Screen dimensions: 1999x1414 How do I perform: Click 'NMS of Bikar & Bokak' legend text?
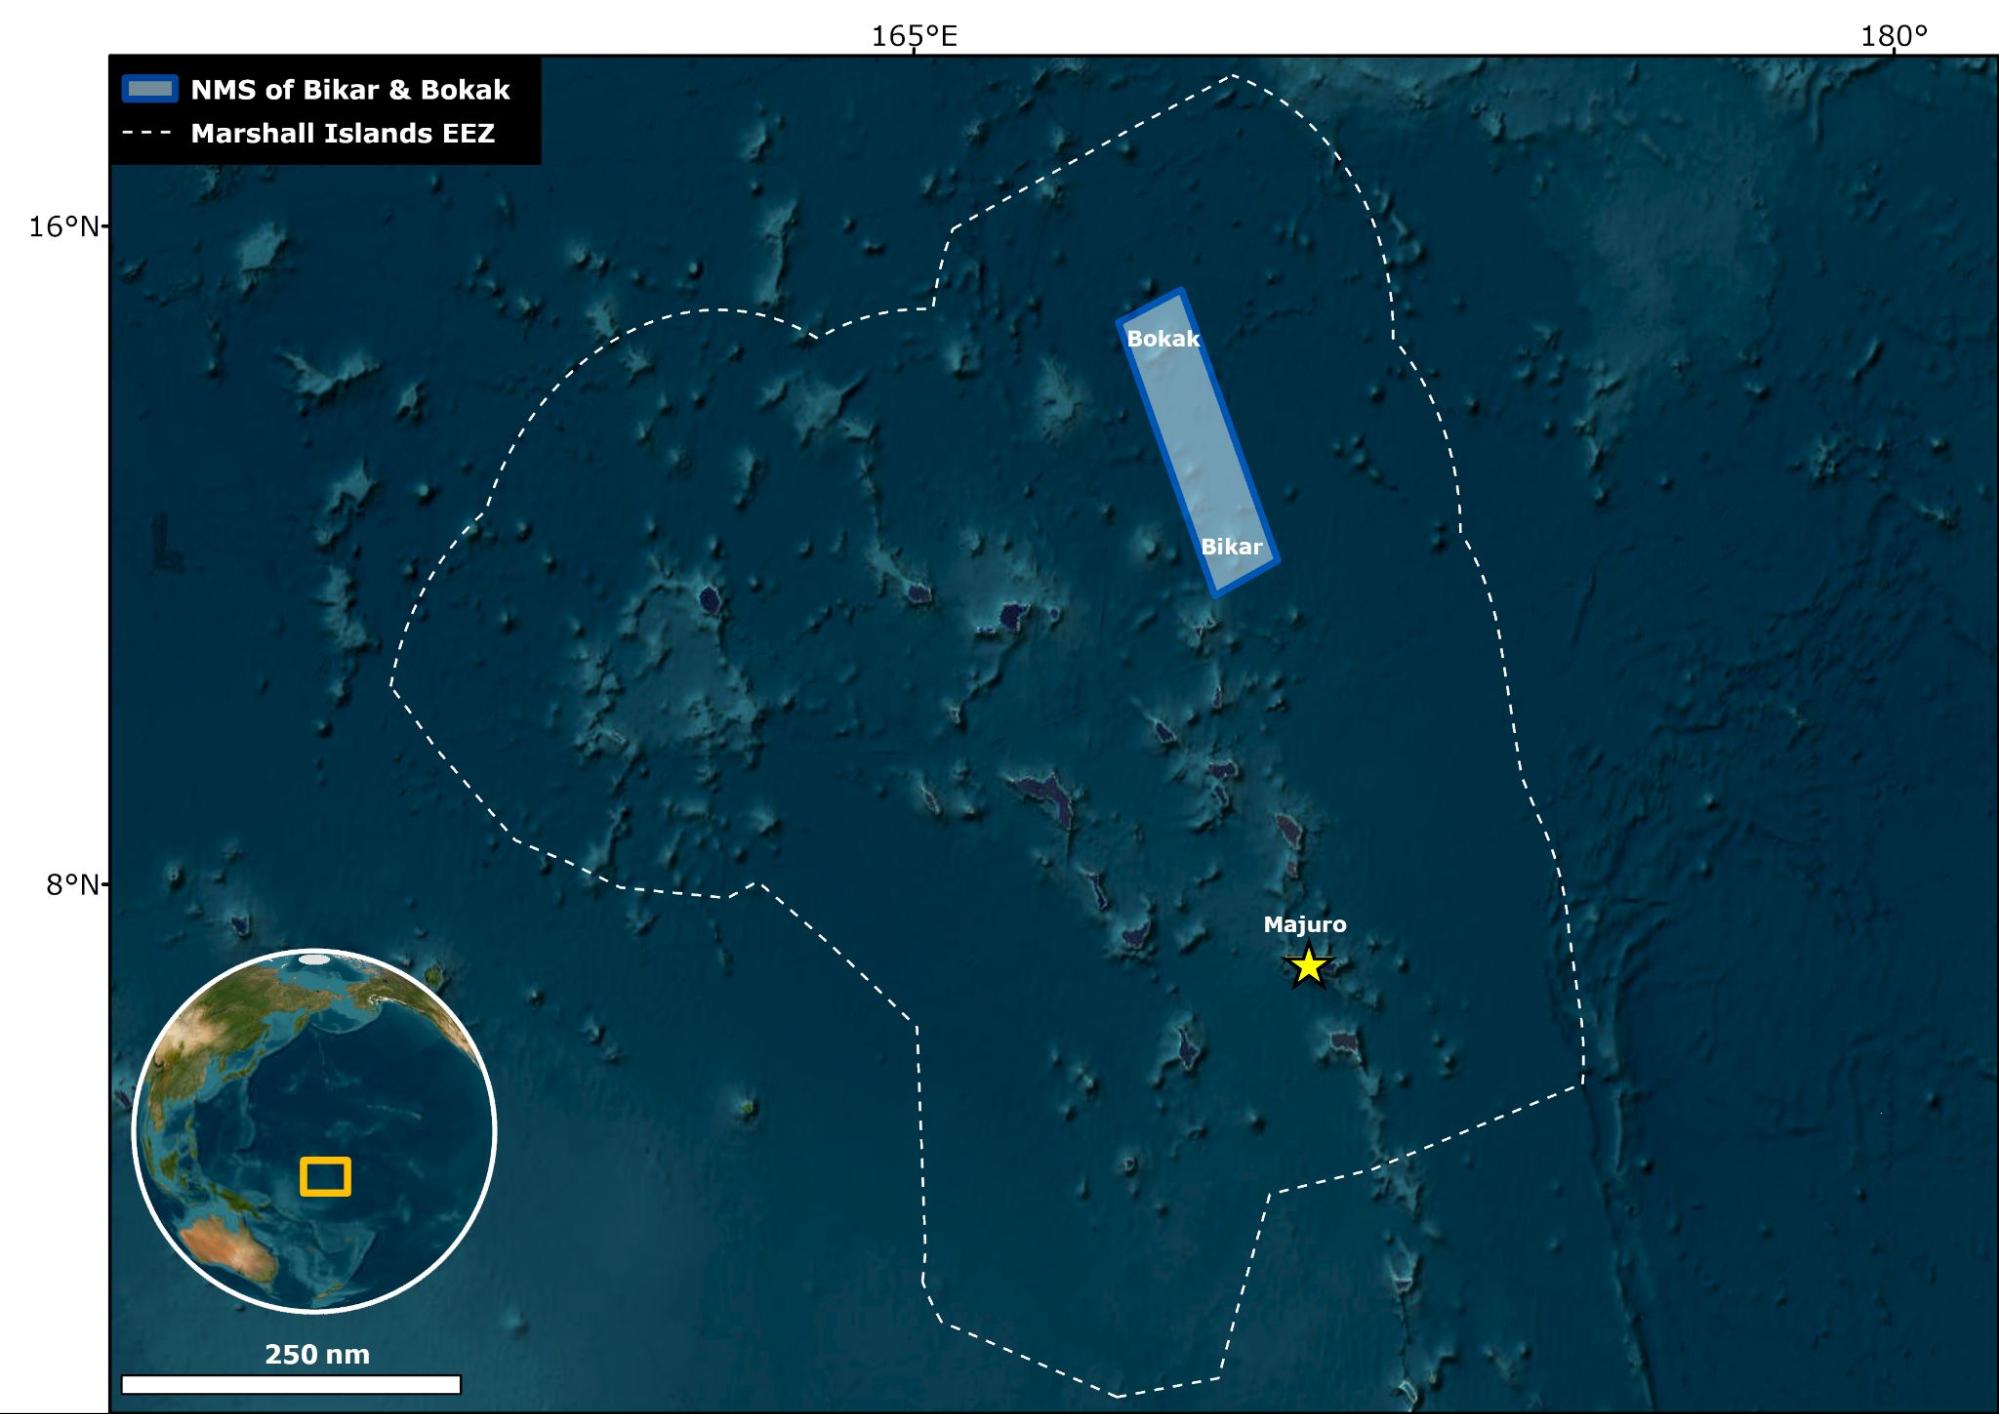pyautogui.click(x=350, y=90)
